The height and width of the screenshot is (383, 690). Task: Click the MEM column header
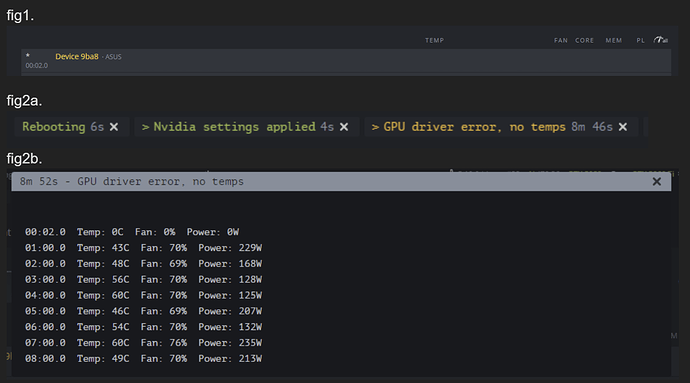613,41
